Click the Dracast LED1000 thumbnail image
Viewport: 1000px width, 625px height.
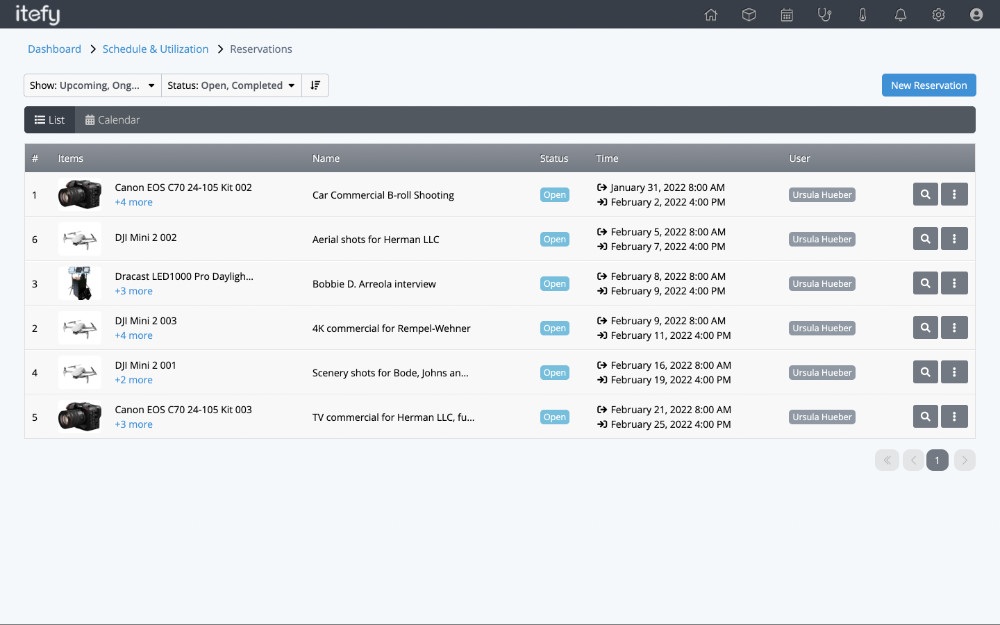click(79, 283)
